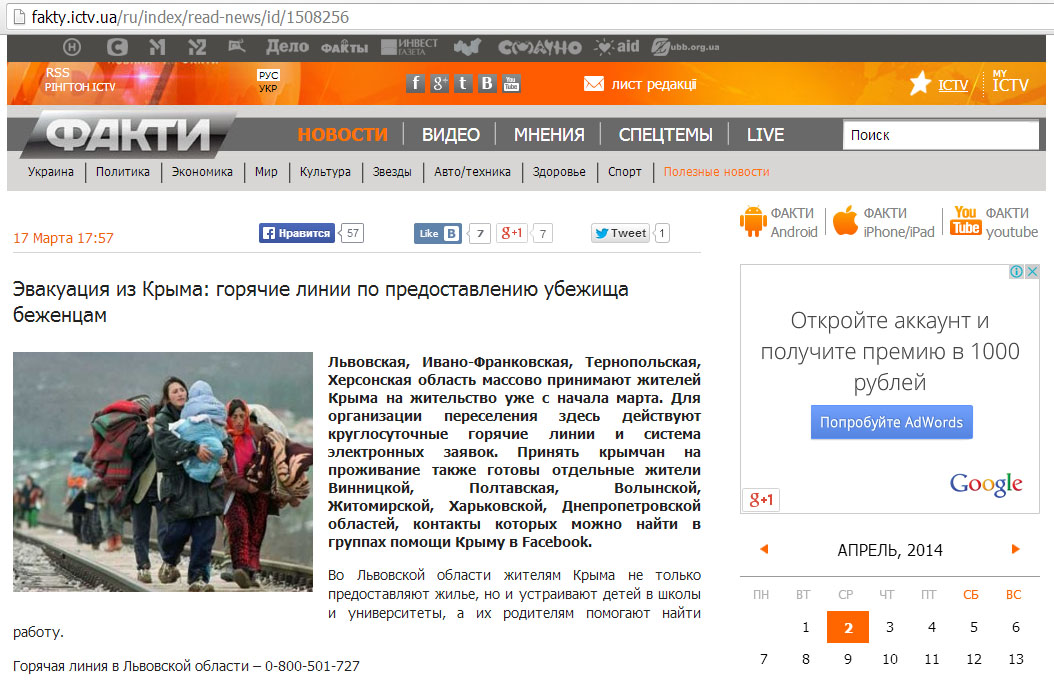The image size is (1054, 681).
Task: Switch site language to РУС
Action: 268,75
